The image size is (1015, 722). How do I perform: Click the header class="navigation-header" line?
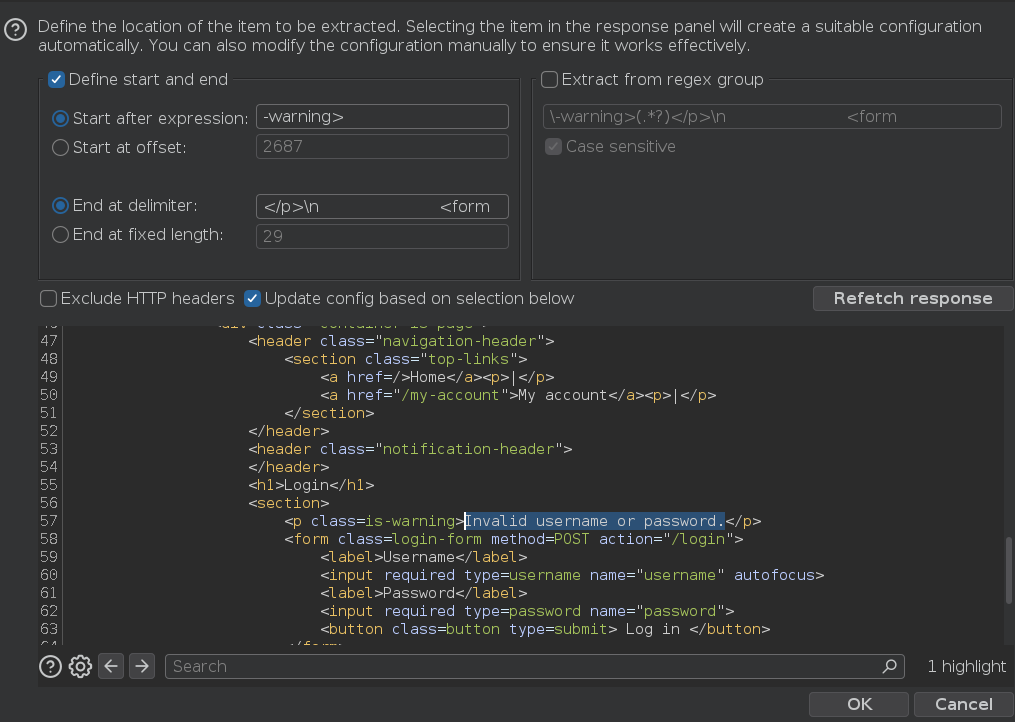tap(401, 341)
